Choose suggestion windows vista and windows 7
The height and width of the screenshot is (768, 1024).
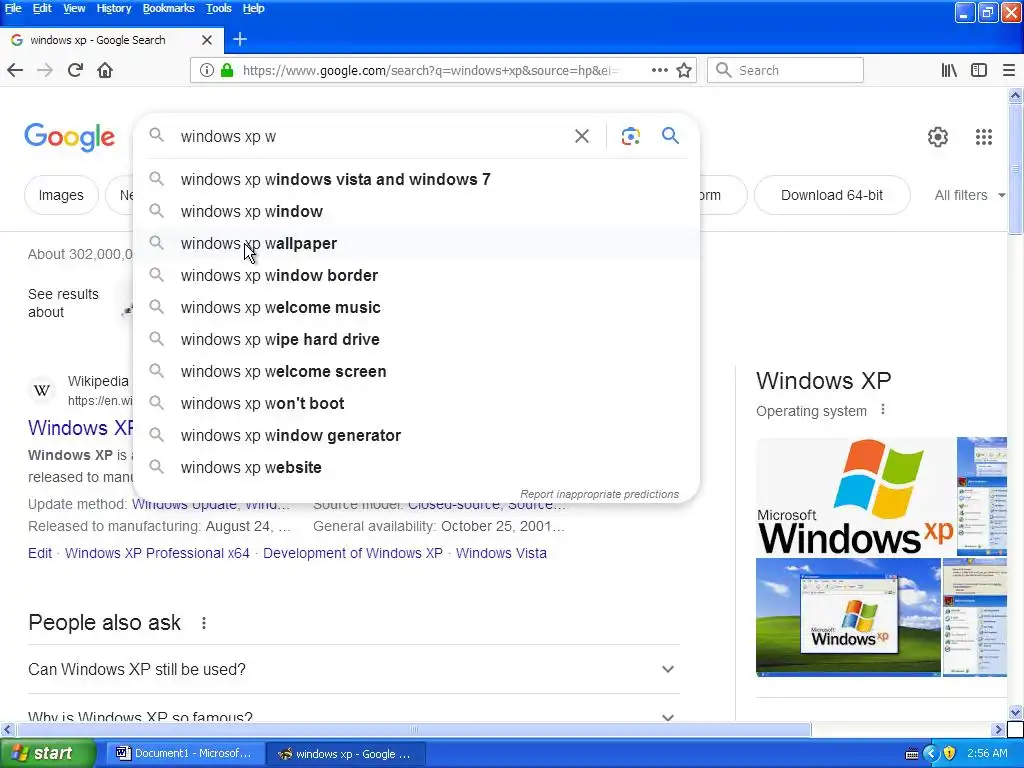(x=416, y=180)
